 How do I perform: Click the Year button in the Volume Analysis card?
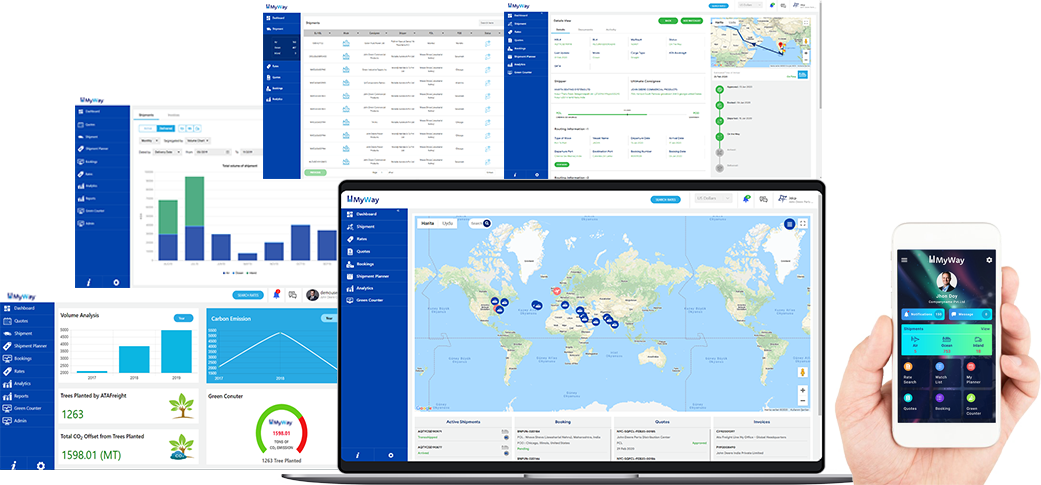tap(183, 318)
